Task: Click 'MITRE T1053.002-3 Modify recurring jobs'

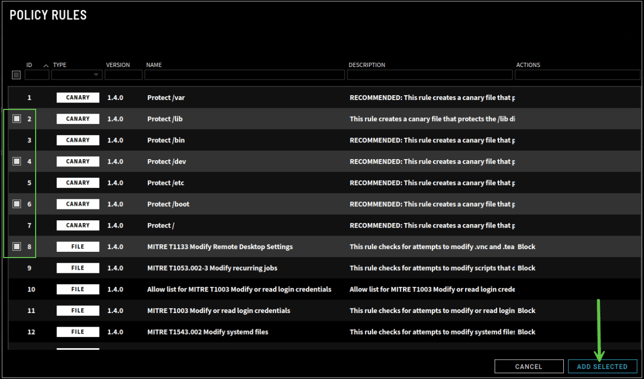Action: click(x=212, y=268)
